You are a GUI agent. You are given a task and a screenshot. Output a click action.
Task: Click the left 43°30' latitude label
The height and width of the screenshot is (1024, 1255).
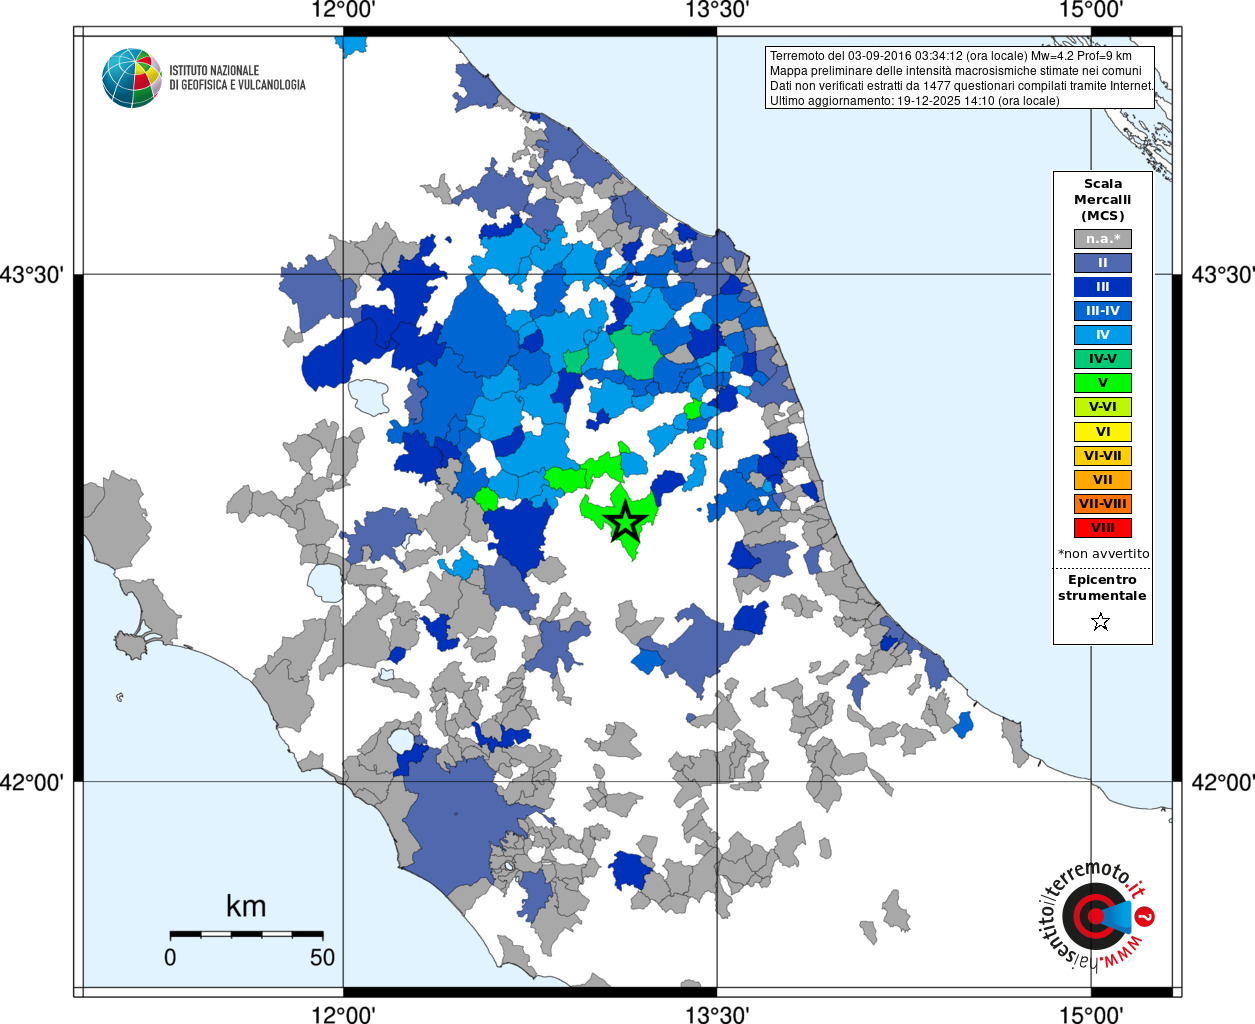[31, 274]
